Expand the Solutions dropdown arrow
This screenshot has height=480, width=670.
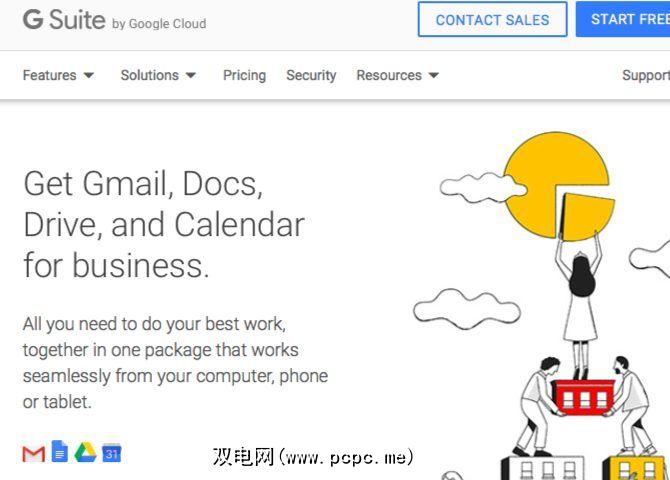point(191,75)
